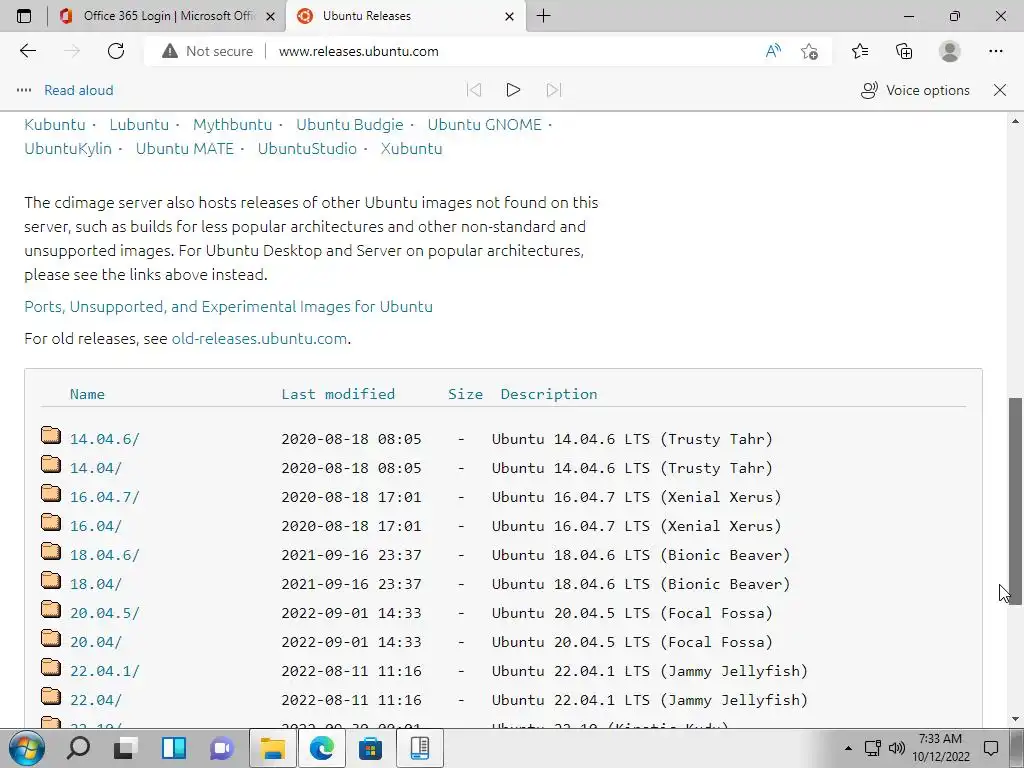Open the 20.04.5/ directory
This screenshot has height=768, width=1024.
104,613
